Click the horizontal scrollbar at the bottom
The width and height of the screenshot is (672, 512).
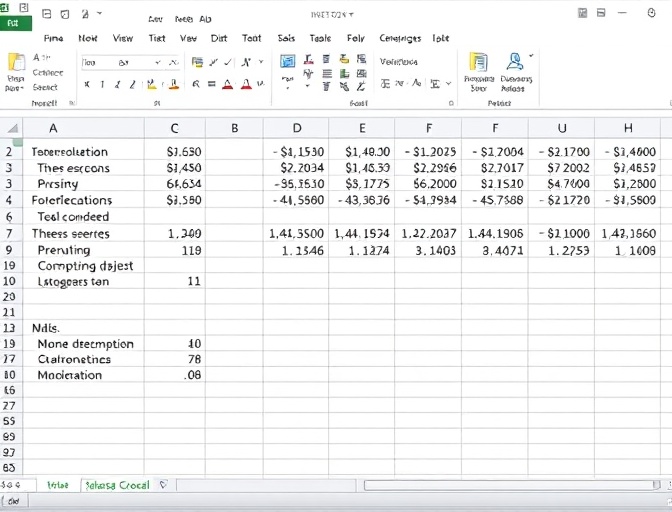coord(500,485)
